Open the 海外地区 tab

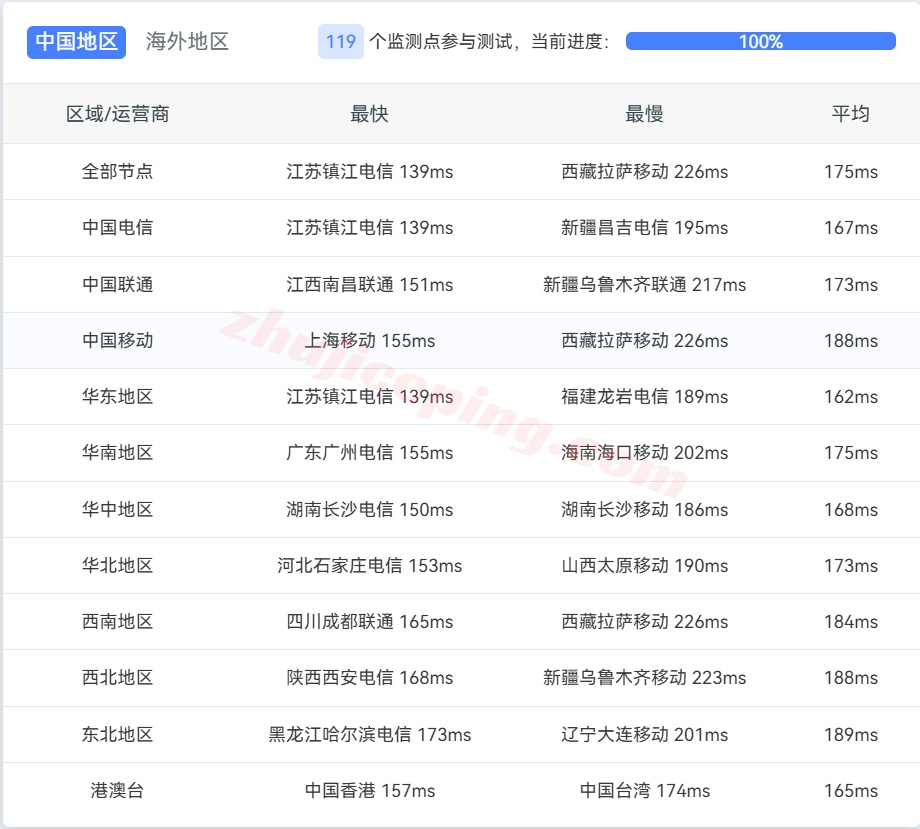pyautogui.click(x=187, y=41)
